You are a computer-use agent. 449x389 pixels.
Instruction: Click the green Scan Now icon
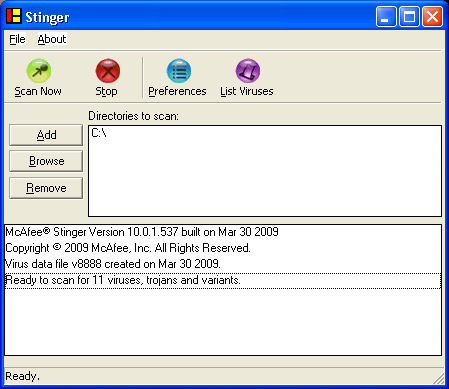click(39, 71)
